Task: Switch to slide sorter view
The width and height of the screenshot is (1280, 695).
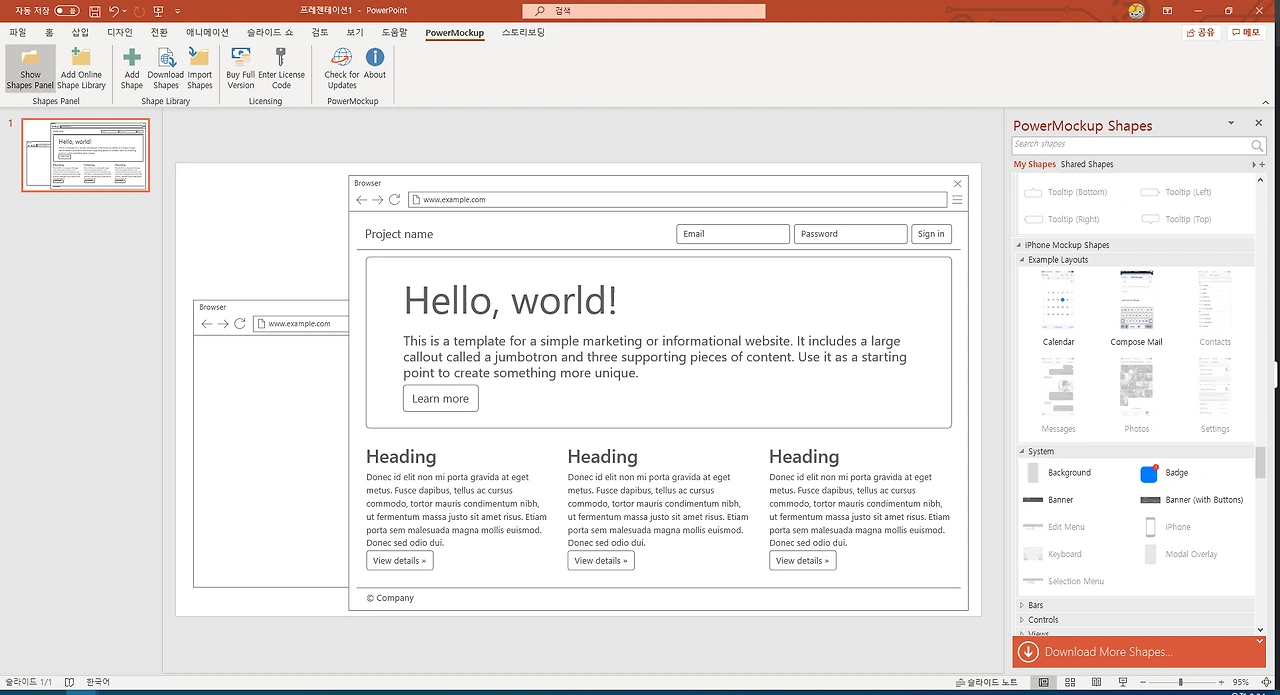Action: click(x=1070, y=682)
